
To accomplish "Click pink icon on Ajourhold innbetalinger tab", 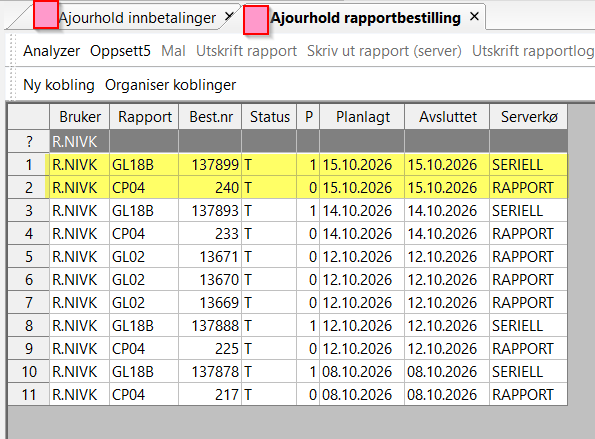I will pos(46,14).
